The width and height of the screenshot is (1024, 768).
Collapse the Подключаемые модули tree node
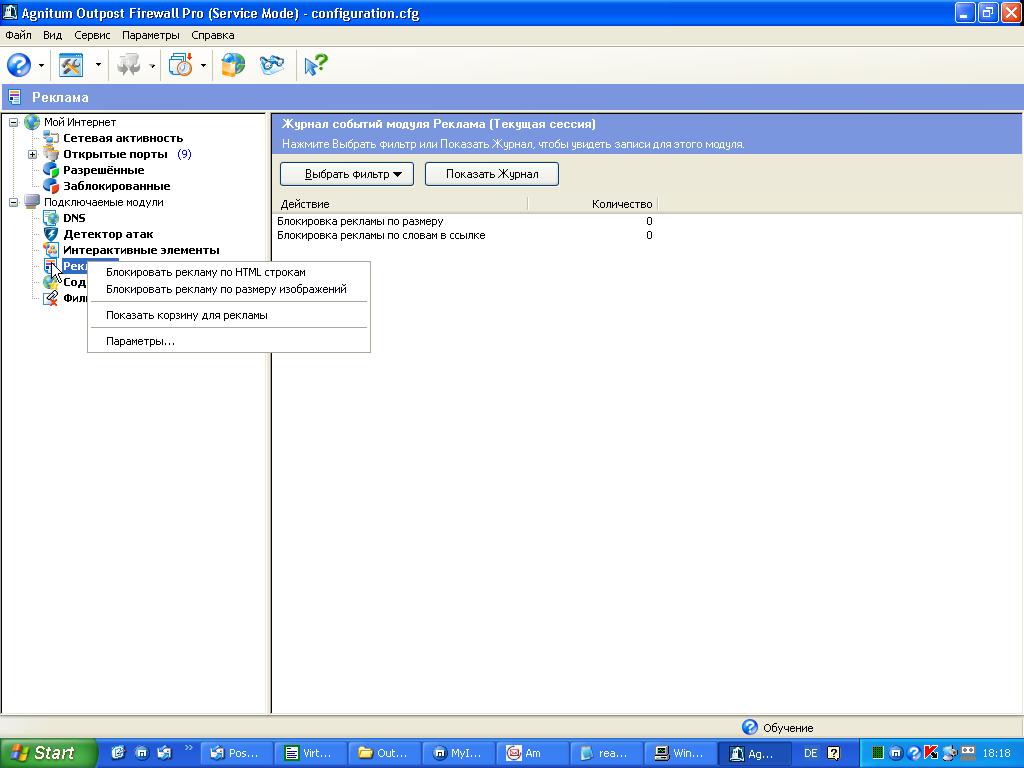[x=13, y=202]
